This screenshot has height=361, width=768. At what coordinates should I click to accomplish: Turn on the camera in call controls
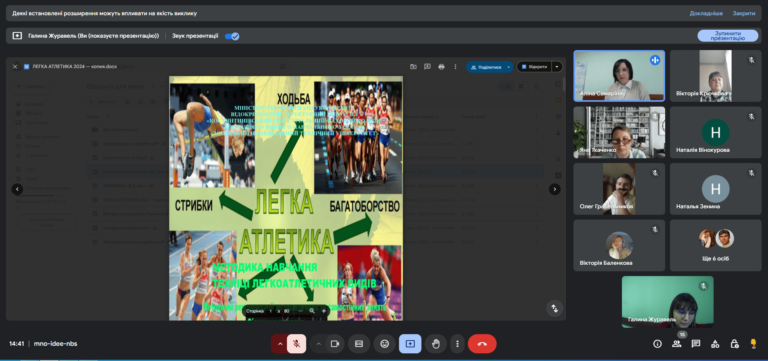(x=335, y=344)
